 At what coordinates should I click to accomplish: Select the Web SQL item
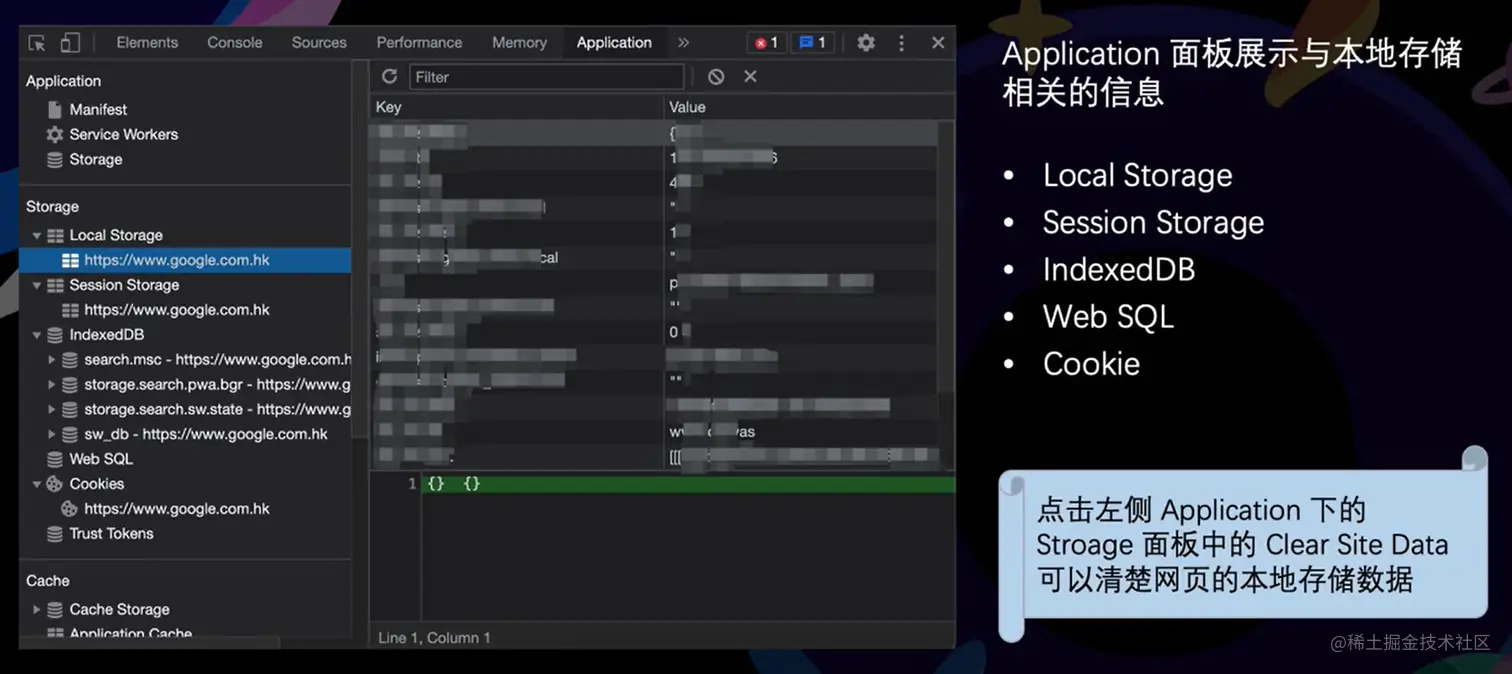coord(100,459)
